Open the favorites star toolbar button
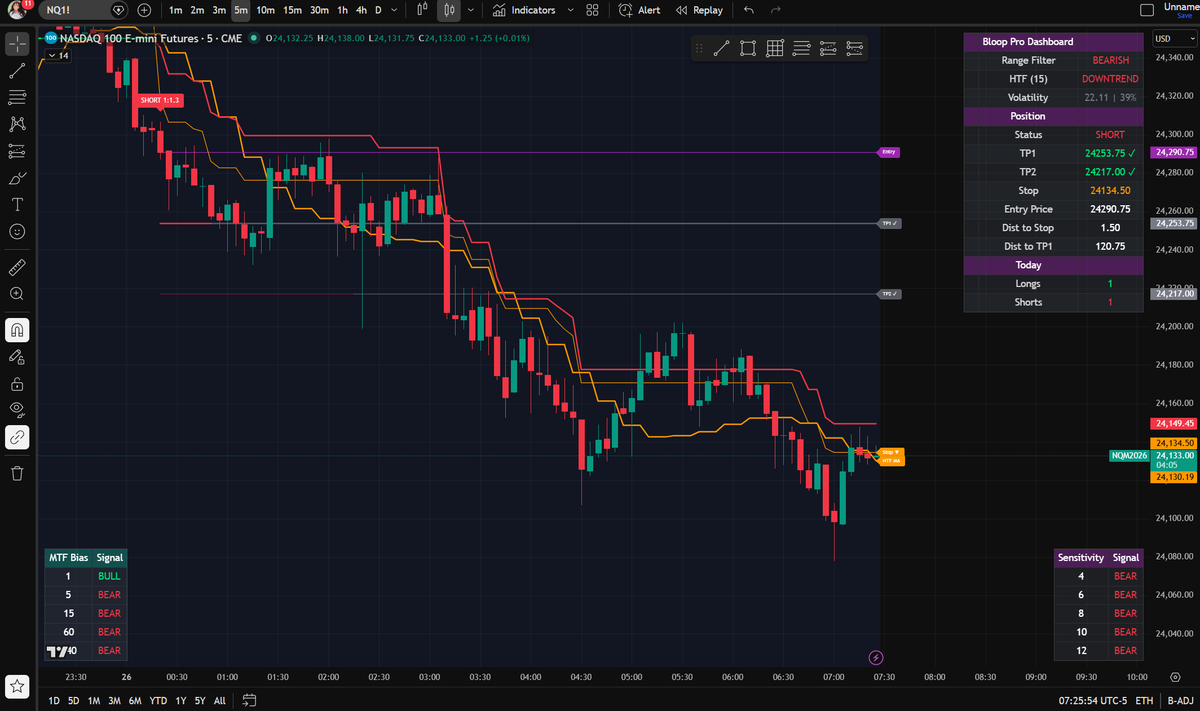This screenshot has width=1200, height=711. pyautogui.click(x=17, y=687)
